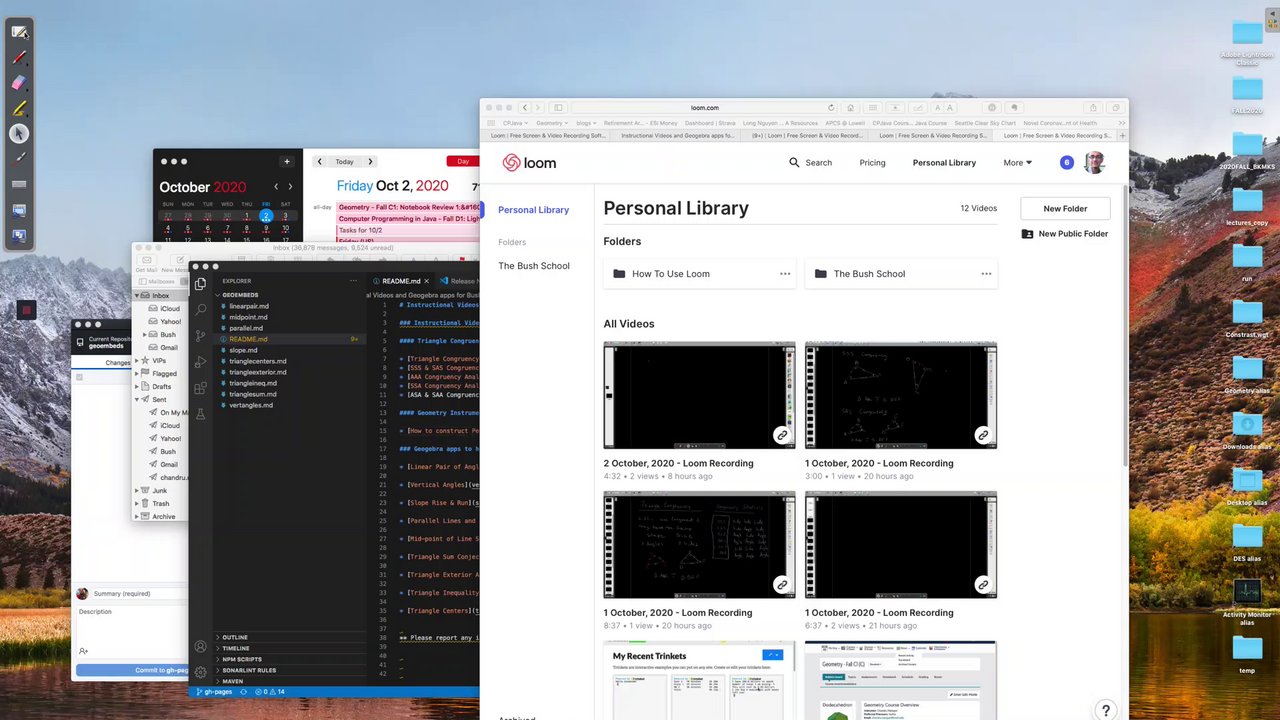Screen dimensions: 1280x720
Task: Go back in Safari toolbar
Action: tap(524, 107)
